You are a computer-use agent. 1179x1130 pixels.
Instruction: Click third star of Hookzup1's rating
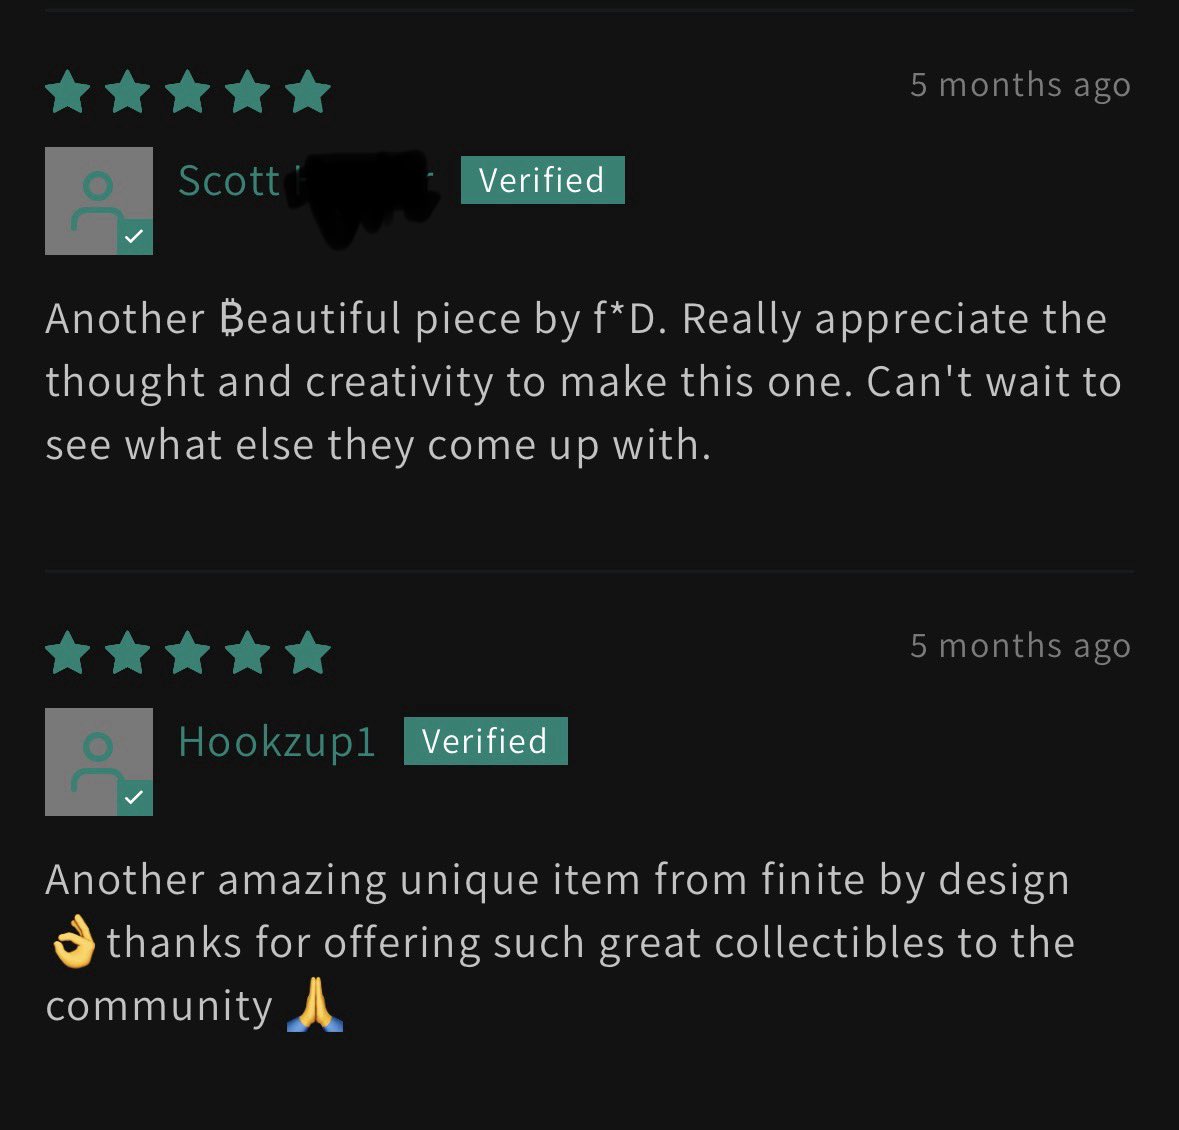pyautogui.click(x=187, y=653)
